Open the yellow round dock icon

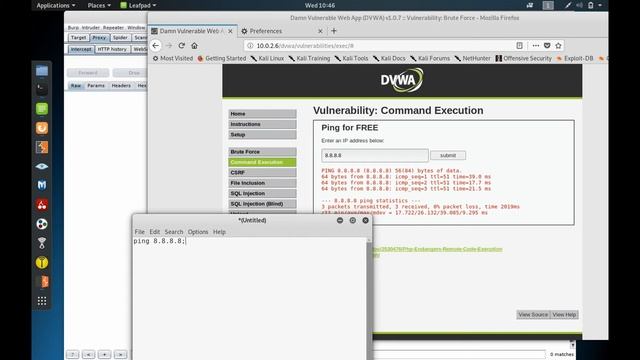[42, 262]
